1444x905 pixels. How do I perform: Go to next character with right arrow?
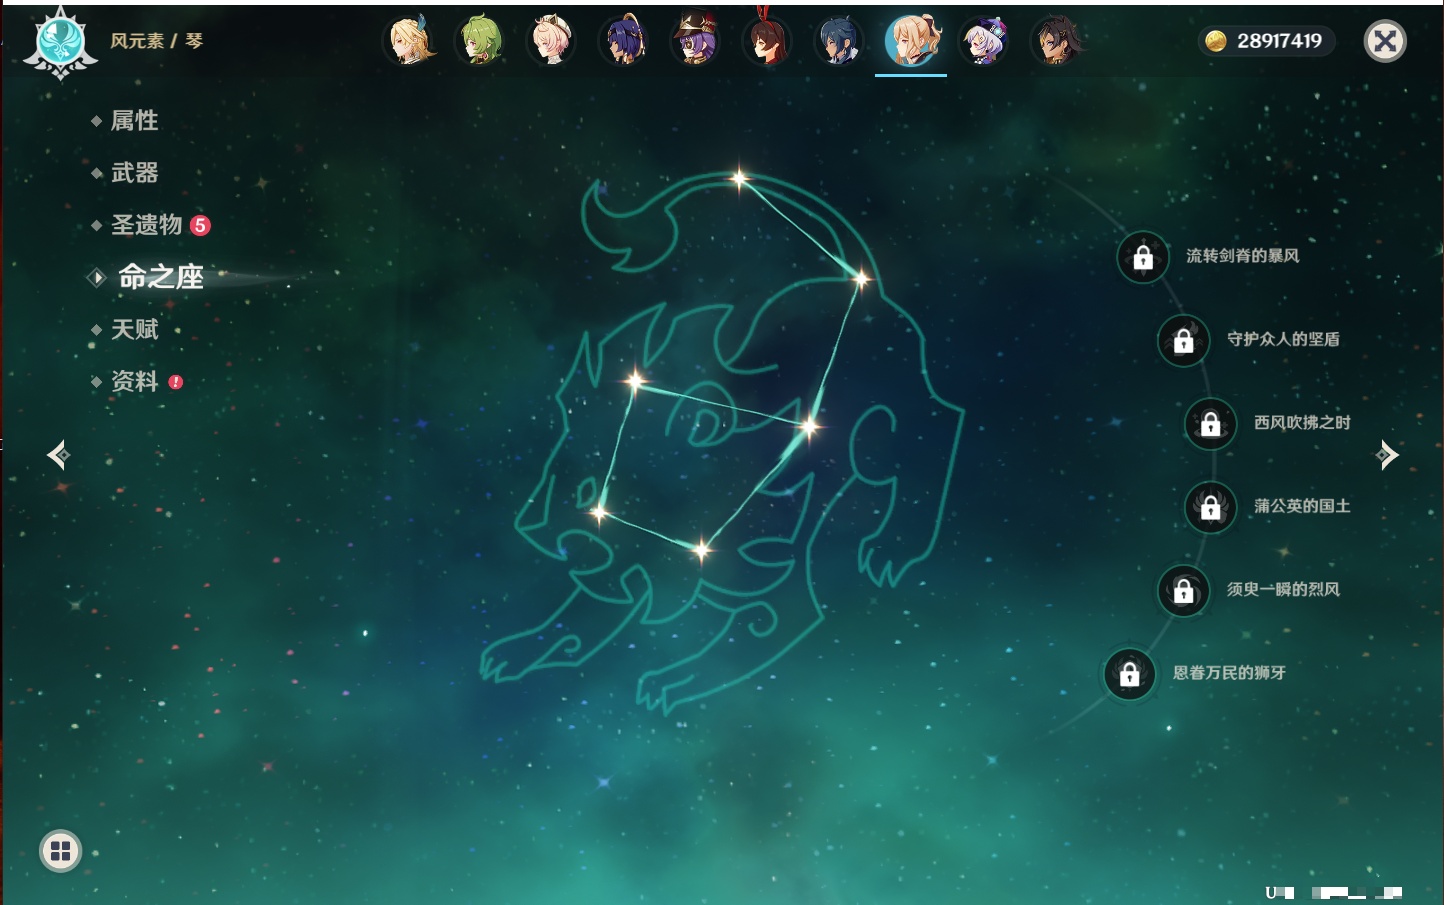click(x=1387, y=455)
